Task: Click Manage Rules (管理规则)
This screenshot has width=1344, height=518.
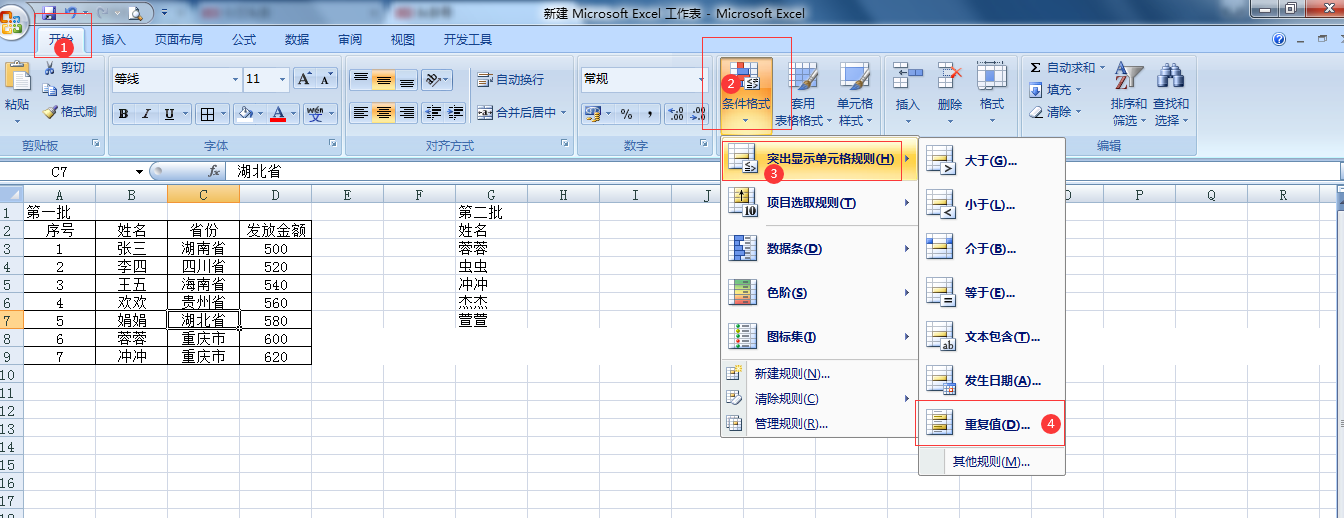Action: pos(819,423)
